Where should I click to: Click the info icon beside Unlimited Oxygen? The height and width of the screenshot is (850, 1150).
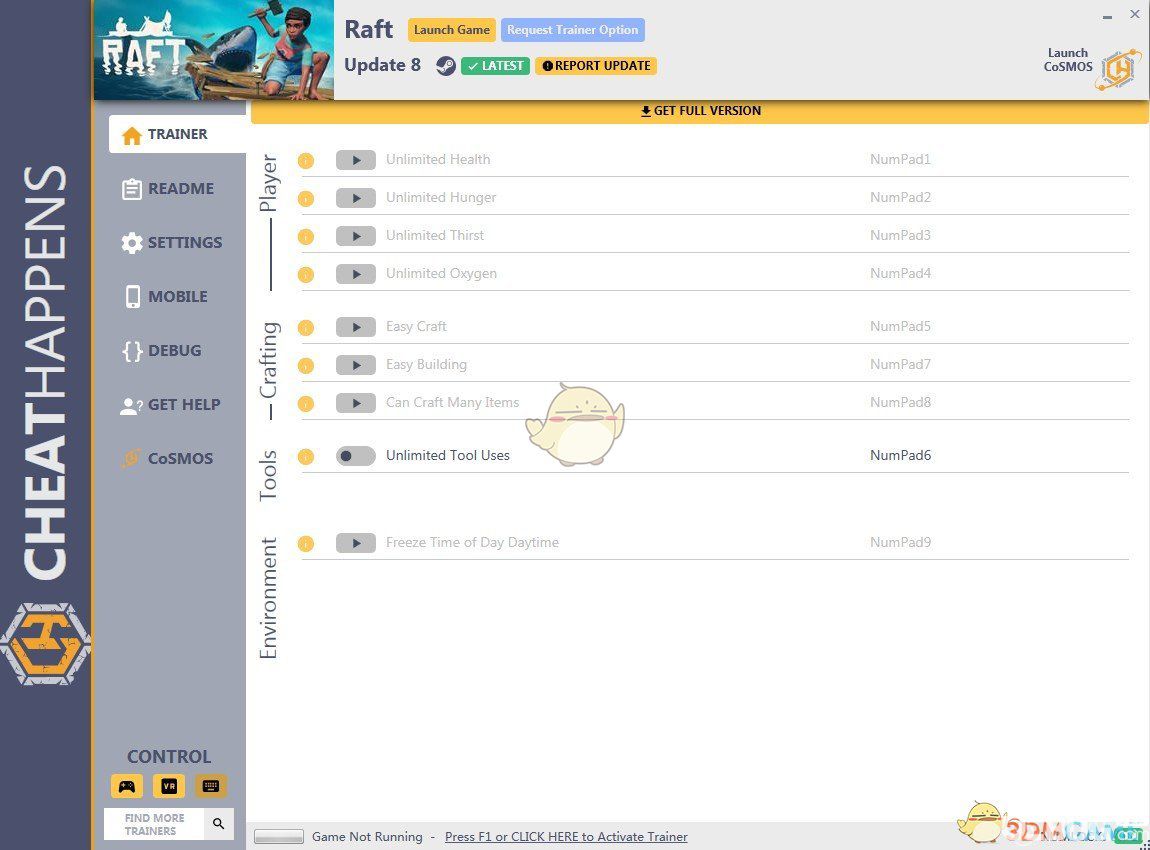point(306,275)
